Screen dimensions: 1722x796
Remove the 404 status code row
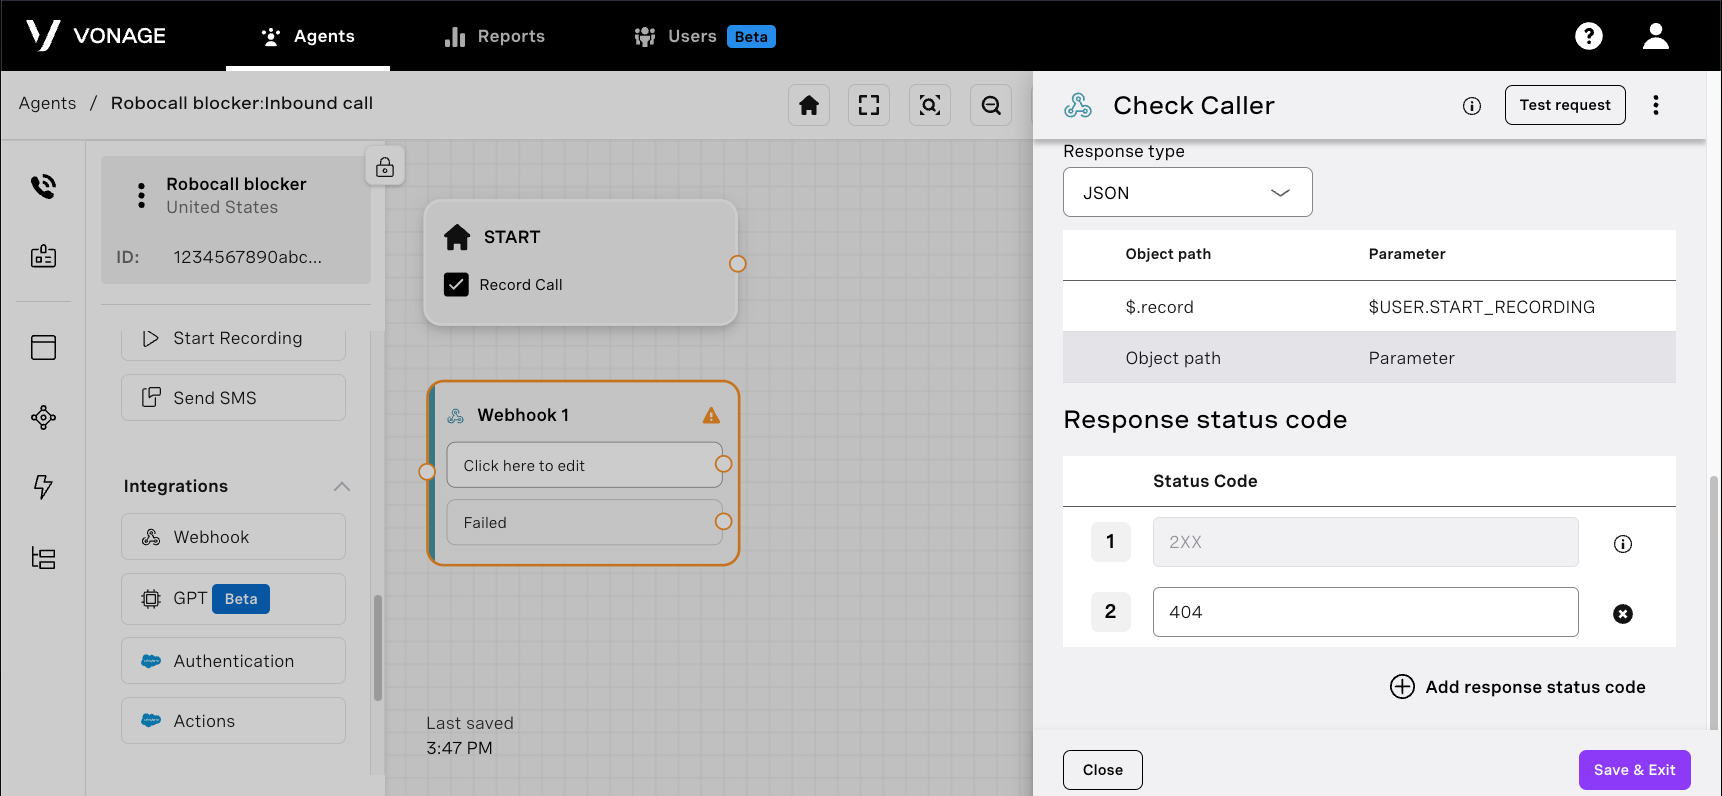coord(1623,614)
